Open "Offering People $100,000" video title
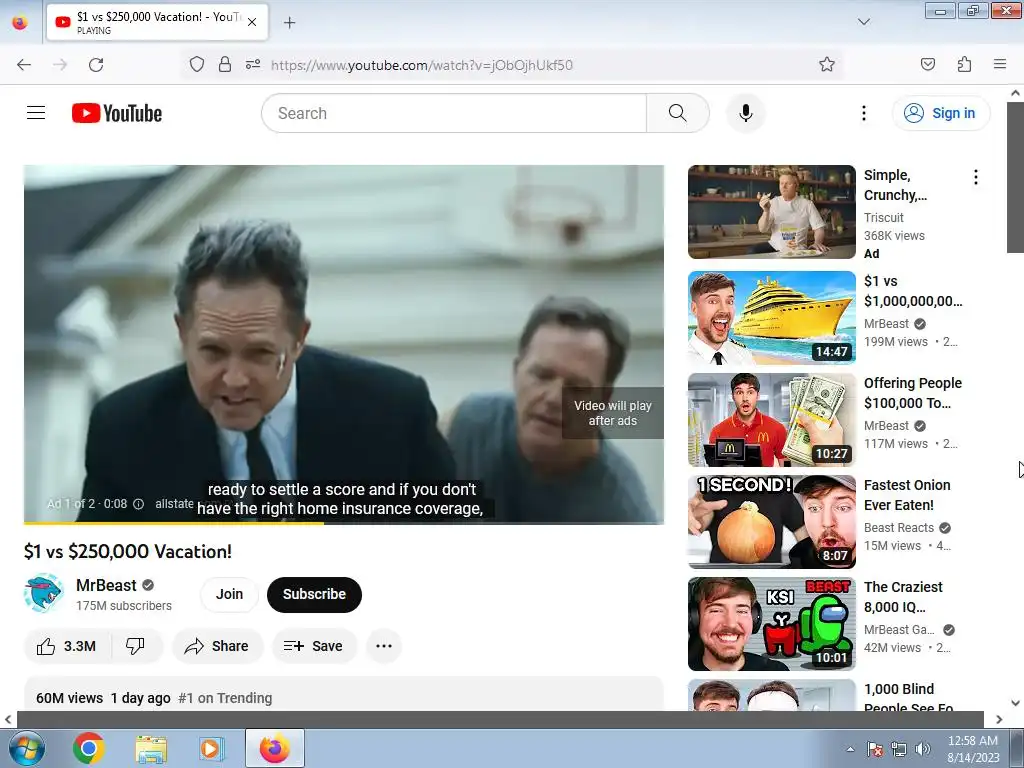 [x=912, y=393]
